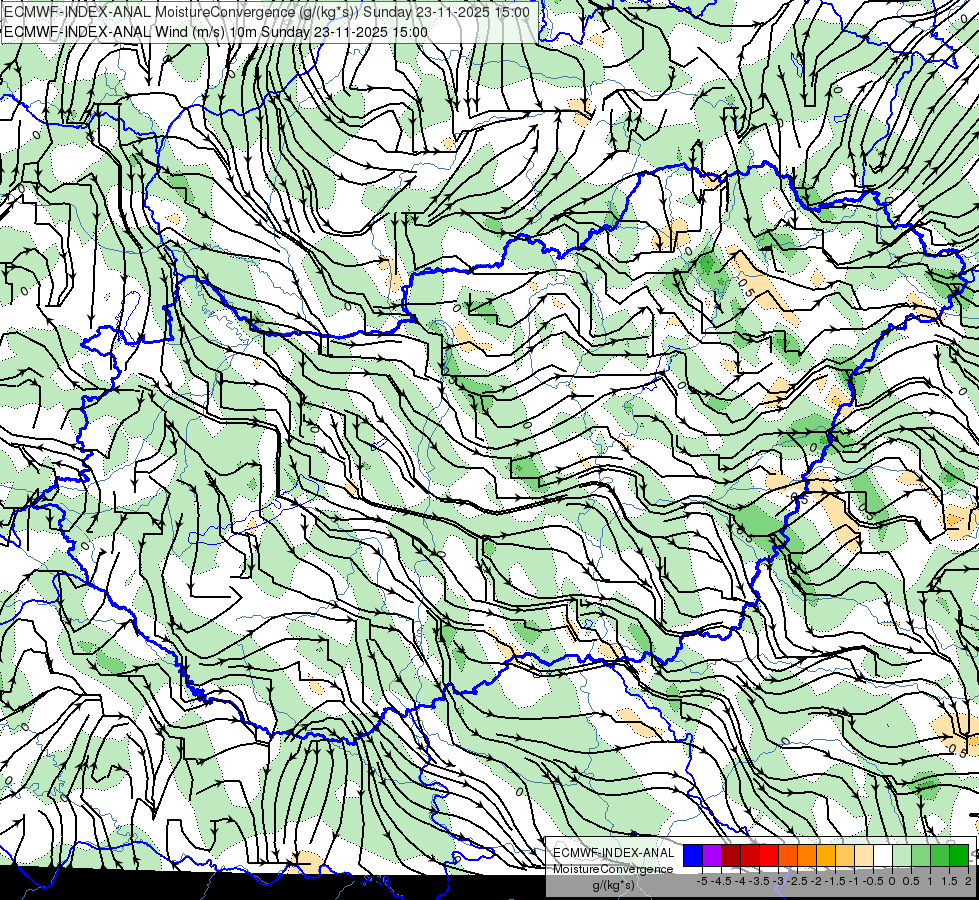This screenshot has width=979, height=900.
Task: Click the darkest green legend swatch
Action: (x=958, y=855)
